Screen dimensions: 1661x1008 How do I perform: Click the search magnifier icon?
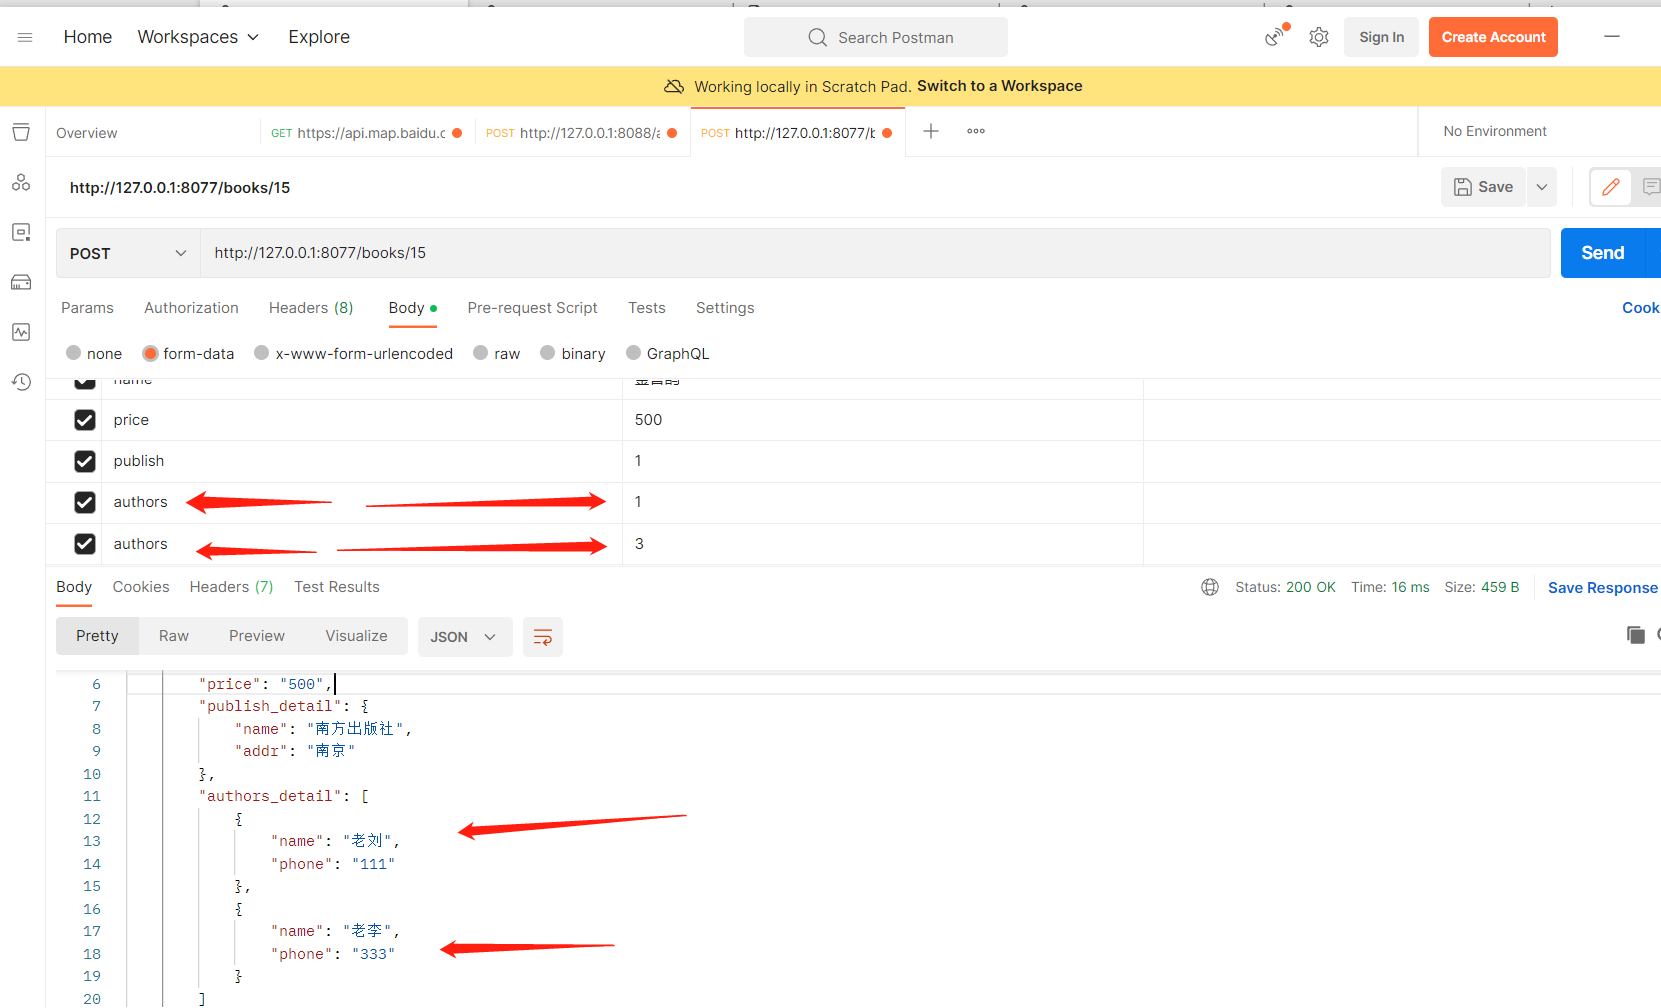pos(817,37)
